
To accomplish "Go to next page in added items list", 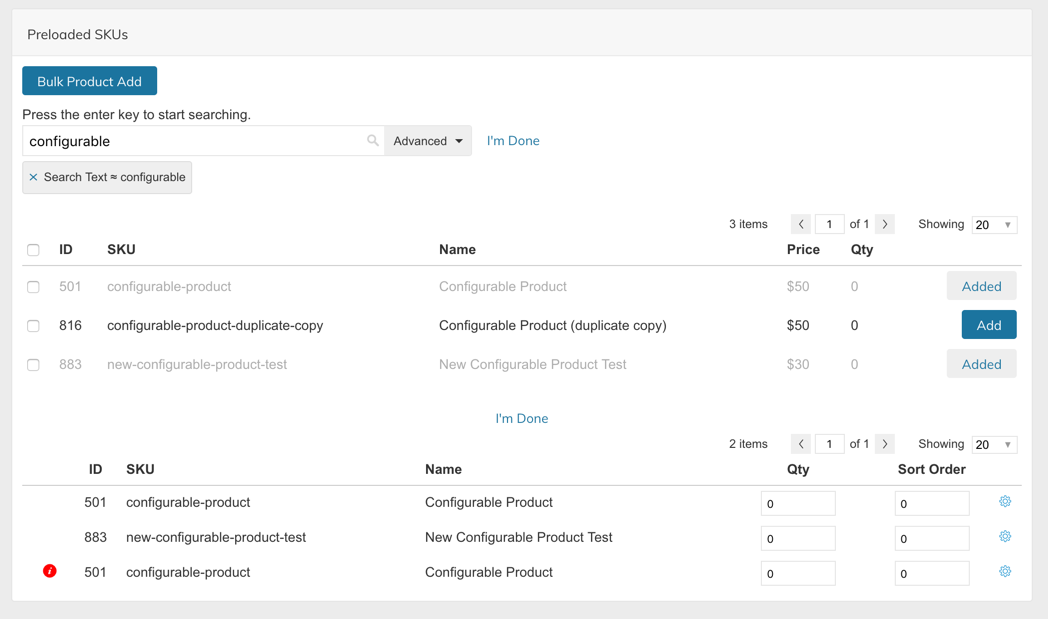I will point(885,444).
